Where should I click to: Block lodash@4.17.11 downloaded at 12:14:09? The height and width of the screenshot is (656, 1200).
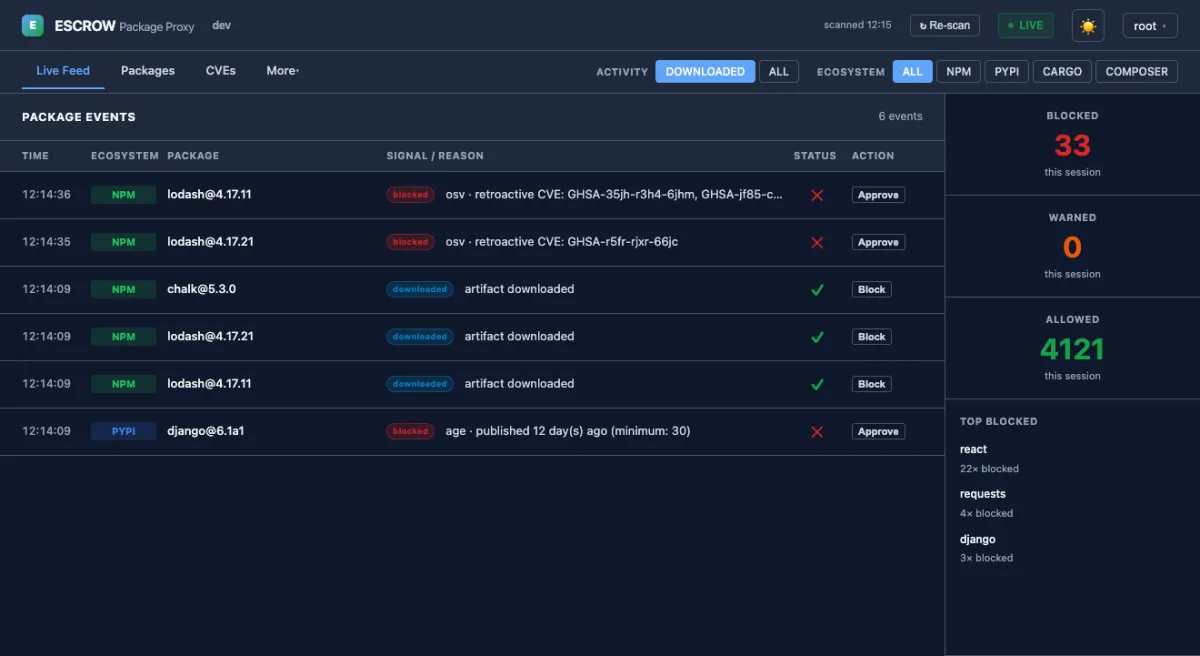tap(872, 384)
